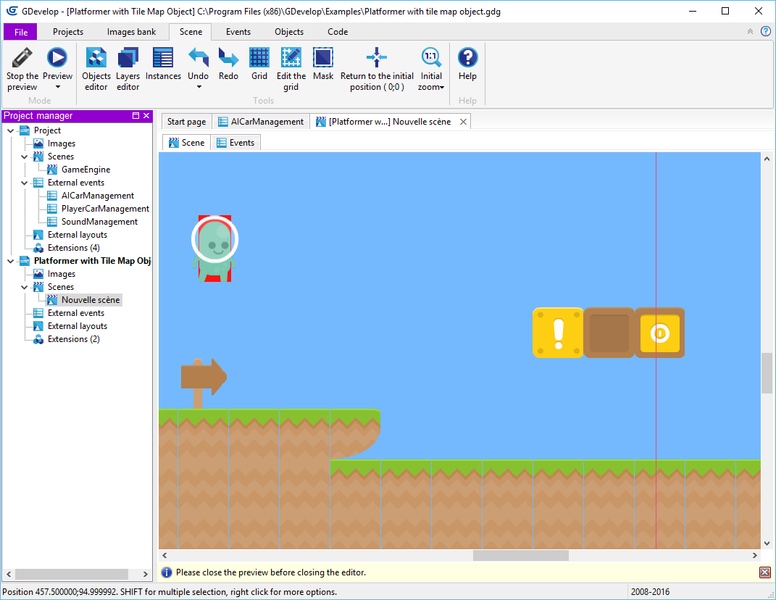Collapse the External events tree node
Viewport: 776px width, 600px height.
point(25,183)
